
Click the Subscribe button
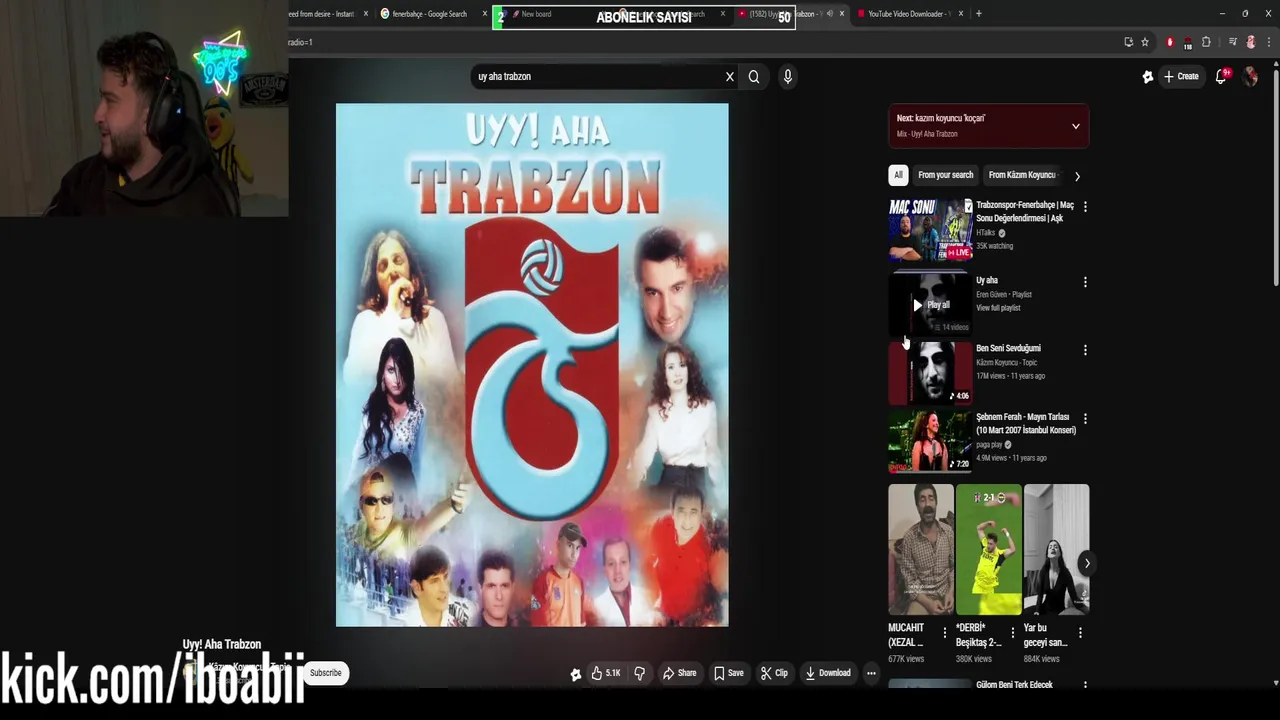[326, 673]
